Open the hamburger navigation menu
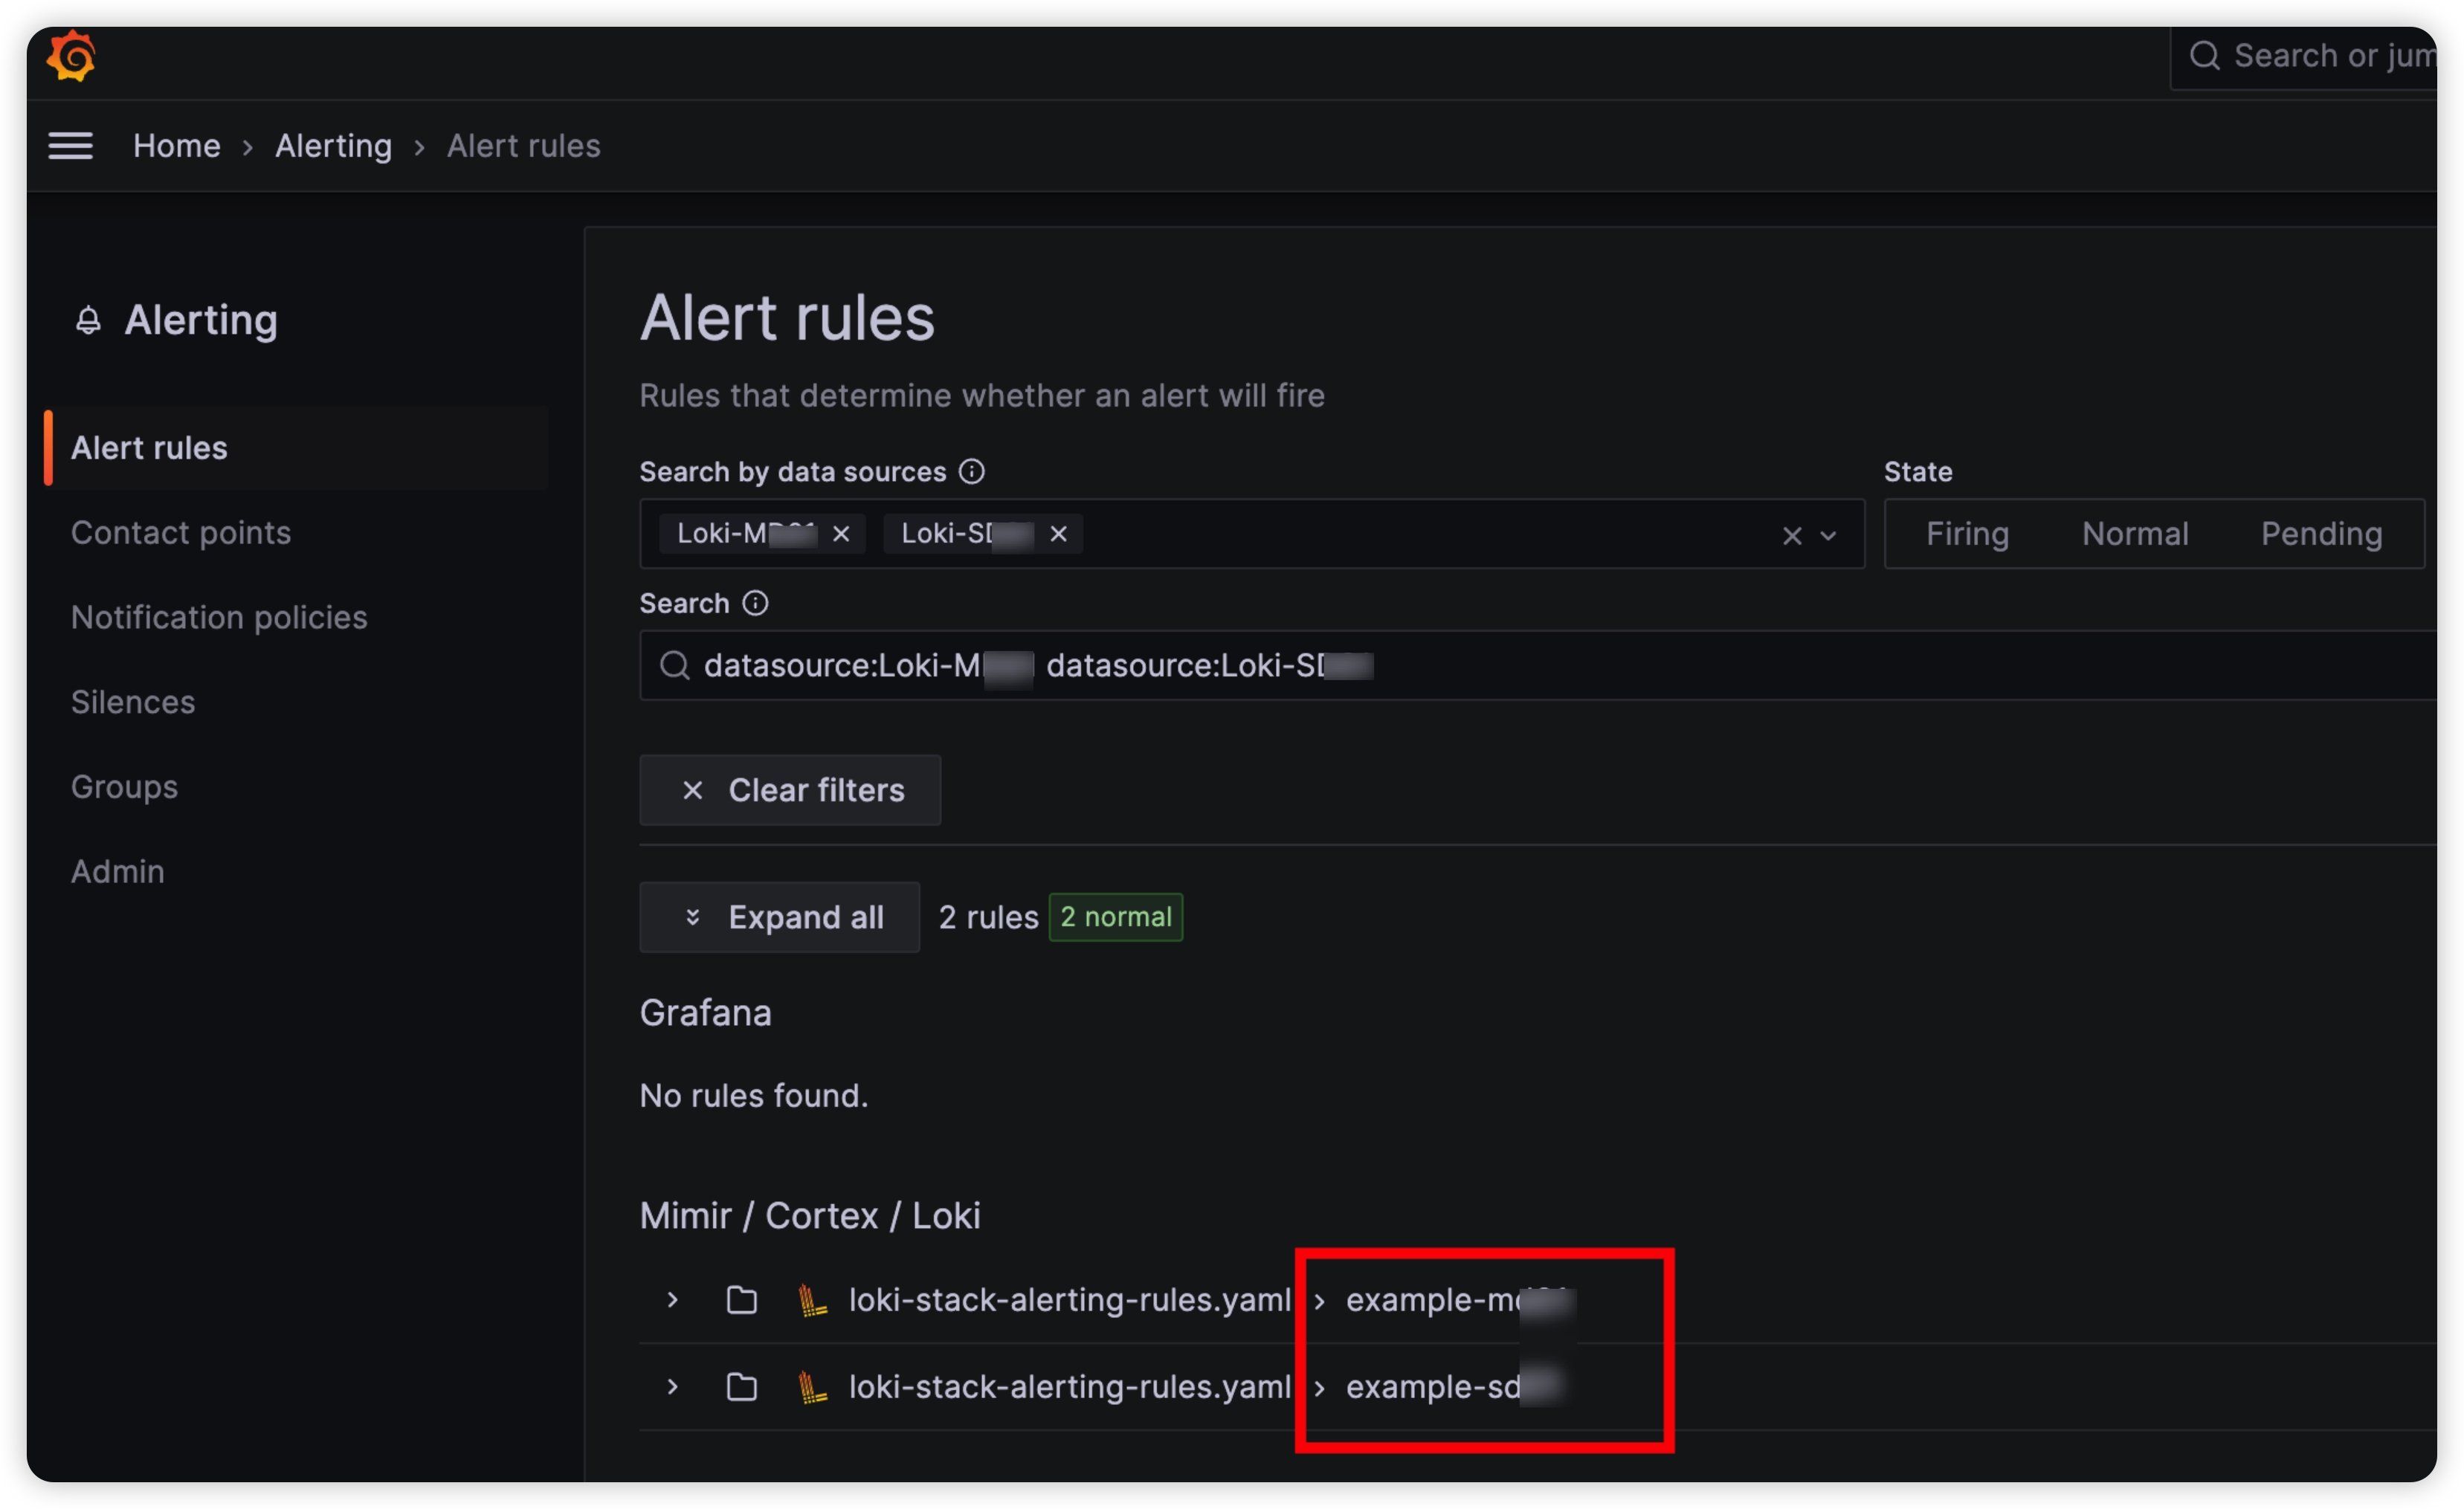 click(70, 146)
